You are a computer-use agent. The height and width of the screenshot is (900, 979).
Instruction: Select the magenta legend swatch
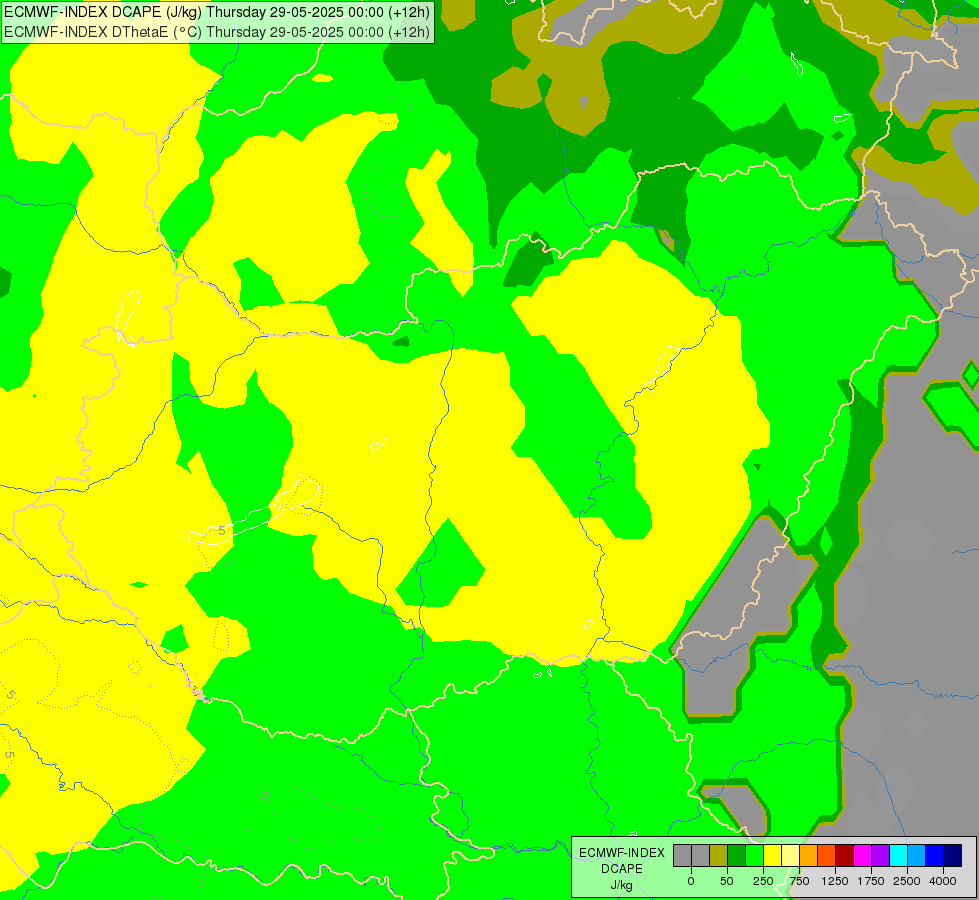tap(862, 855)
